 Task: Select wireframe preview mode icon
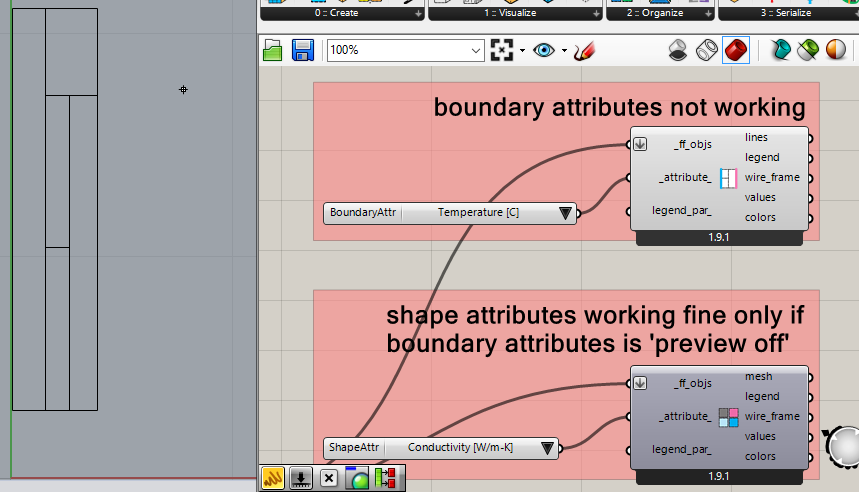pyautogui.click(x=707, y=50)
